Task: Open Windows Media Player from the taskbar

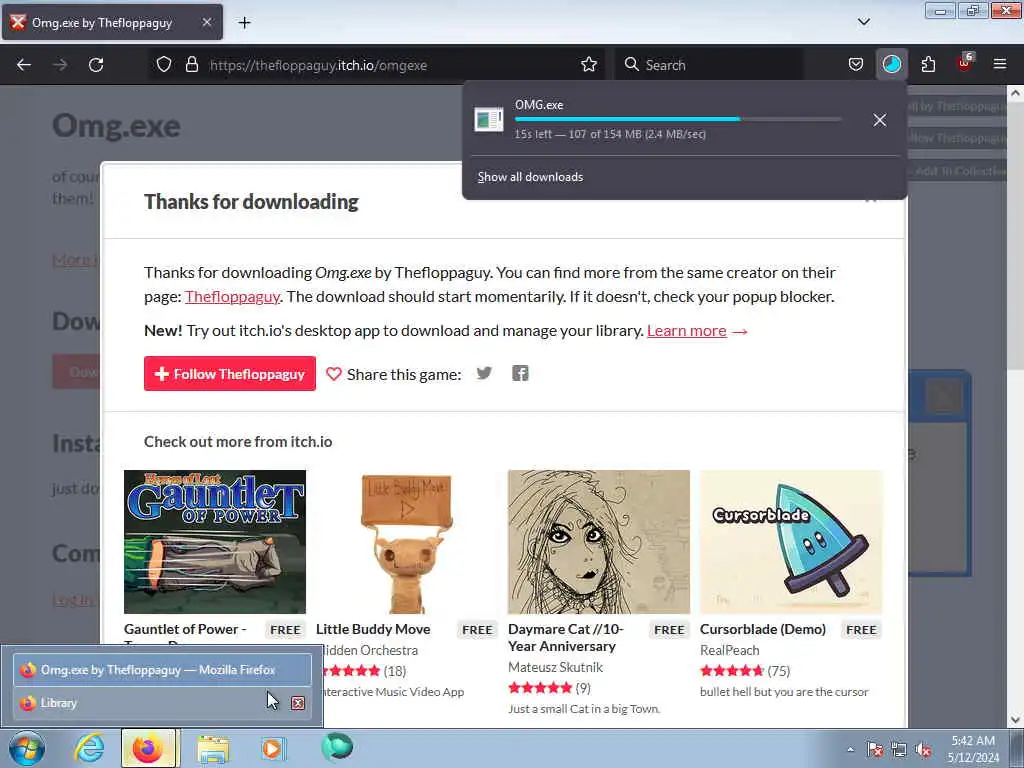Action: [273, 748]
